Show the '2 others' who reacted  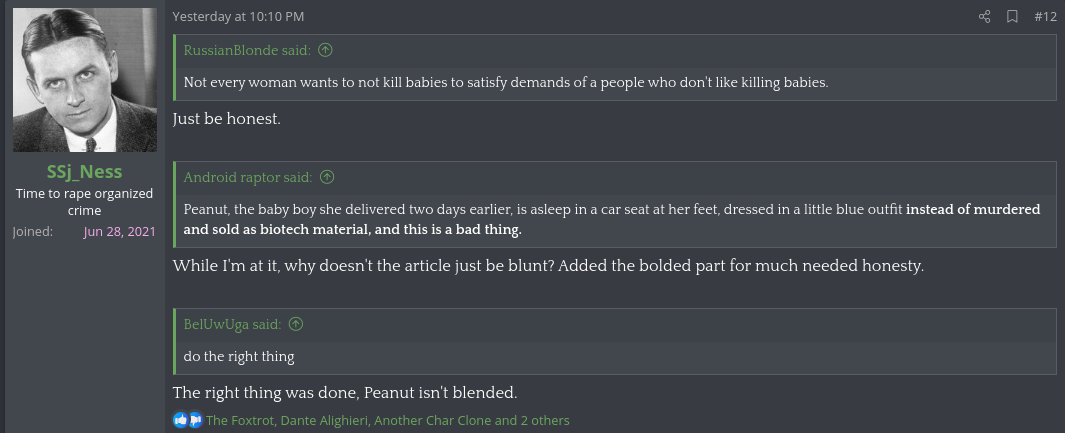click(x=545, y=420)
